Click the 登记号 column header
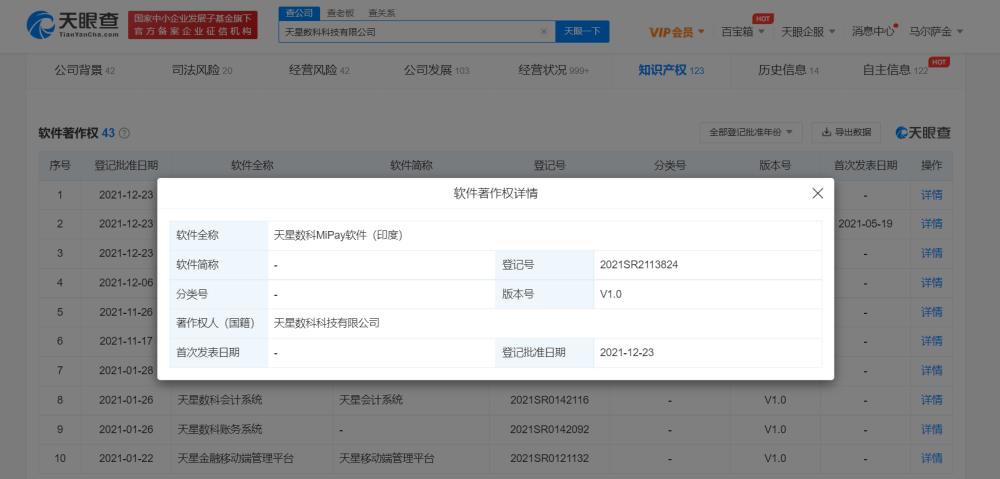This screenshot has width=1000, height=479. (549, 165)
